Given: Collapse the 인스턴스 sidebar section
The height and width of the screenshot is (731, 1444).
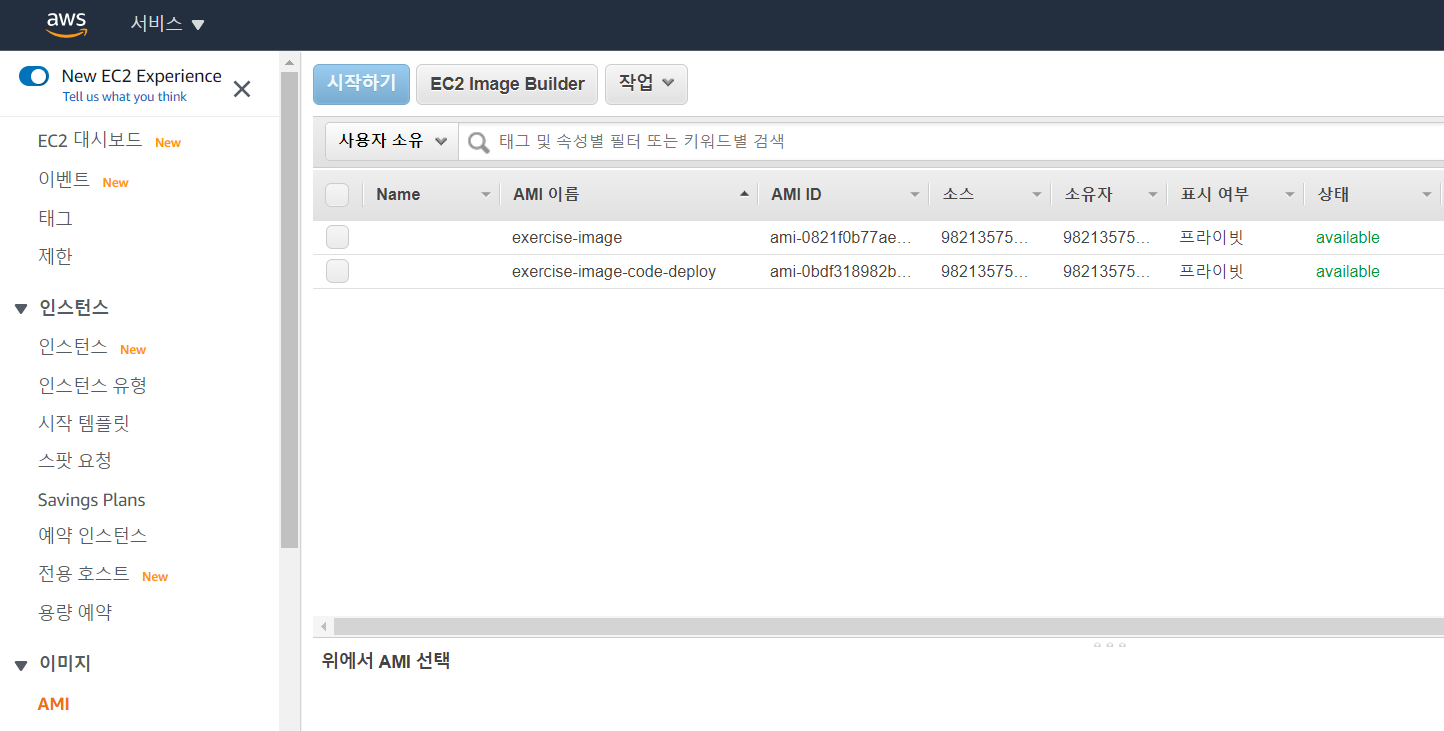Looking at the screenshot, I should click(x=21, y=308).
